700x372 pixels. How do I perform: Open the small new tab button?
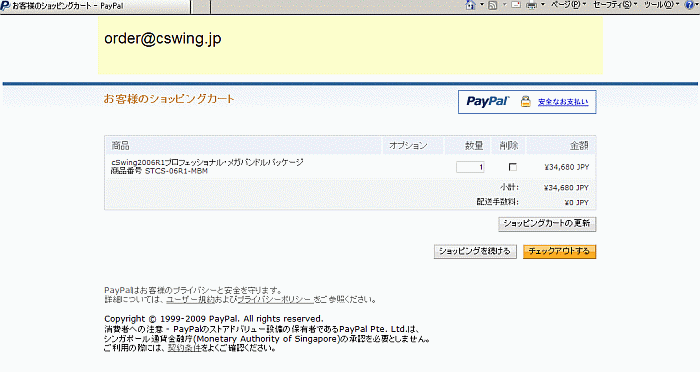[x=201, y=6]
